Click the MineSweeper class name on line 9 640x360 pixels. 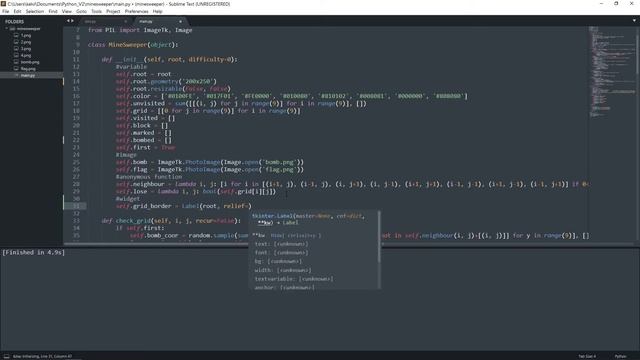point(128,44)
